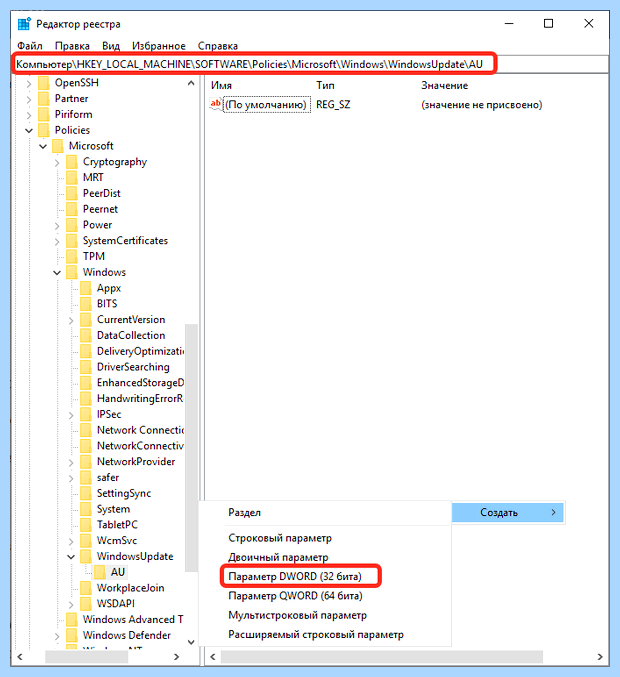Click the Создать context menu item

(508, 513)
